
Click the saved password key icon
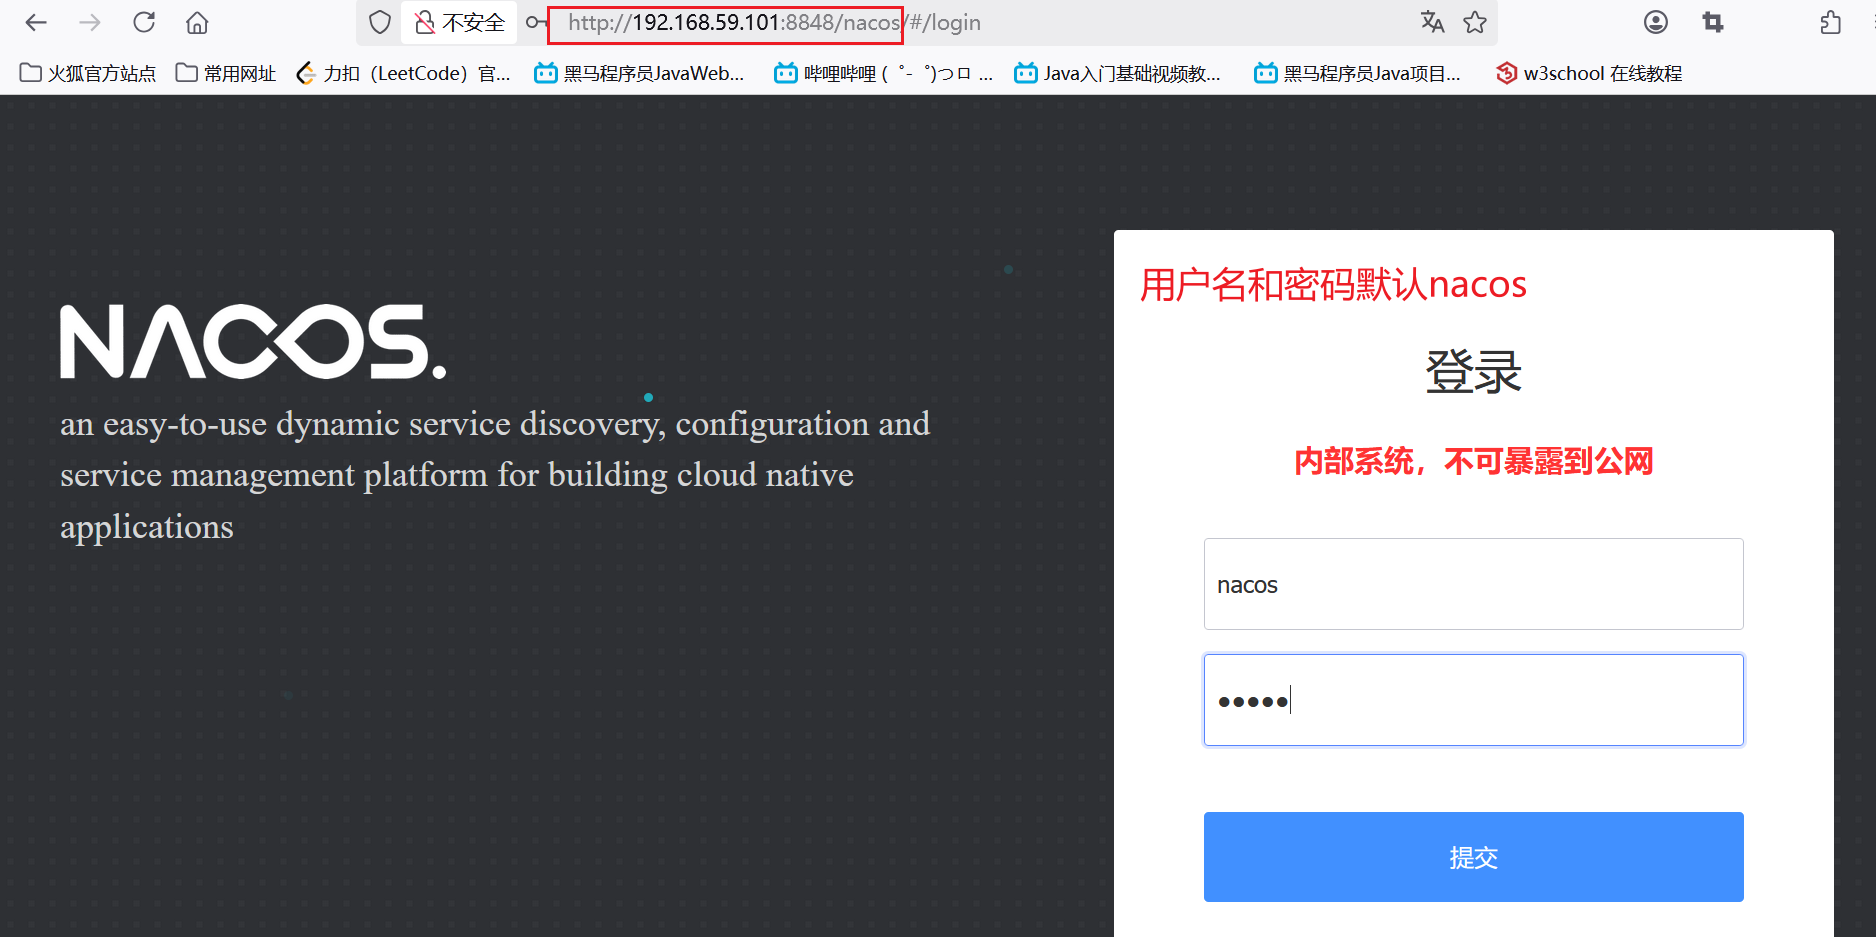tap(536, 22)
